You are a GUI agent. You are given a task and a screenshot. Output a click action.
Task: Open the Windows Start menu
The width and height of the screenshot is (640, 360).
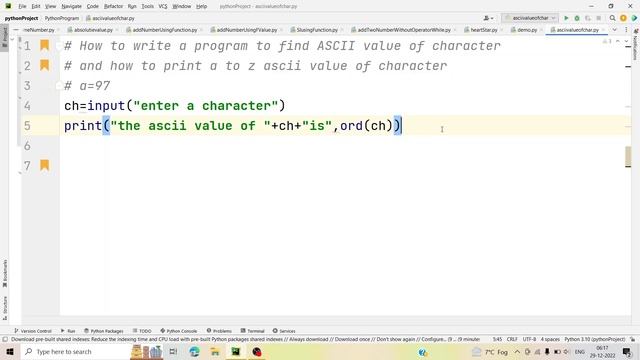click(x=10, y=351)
